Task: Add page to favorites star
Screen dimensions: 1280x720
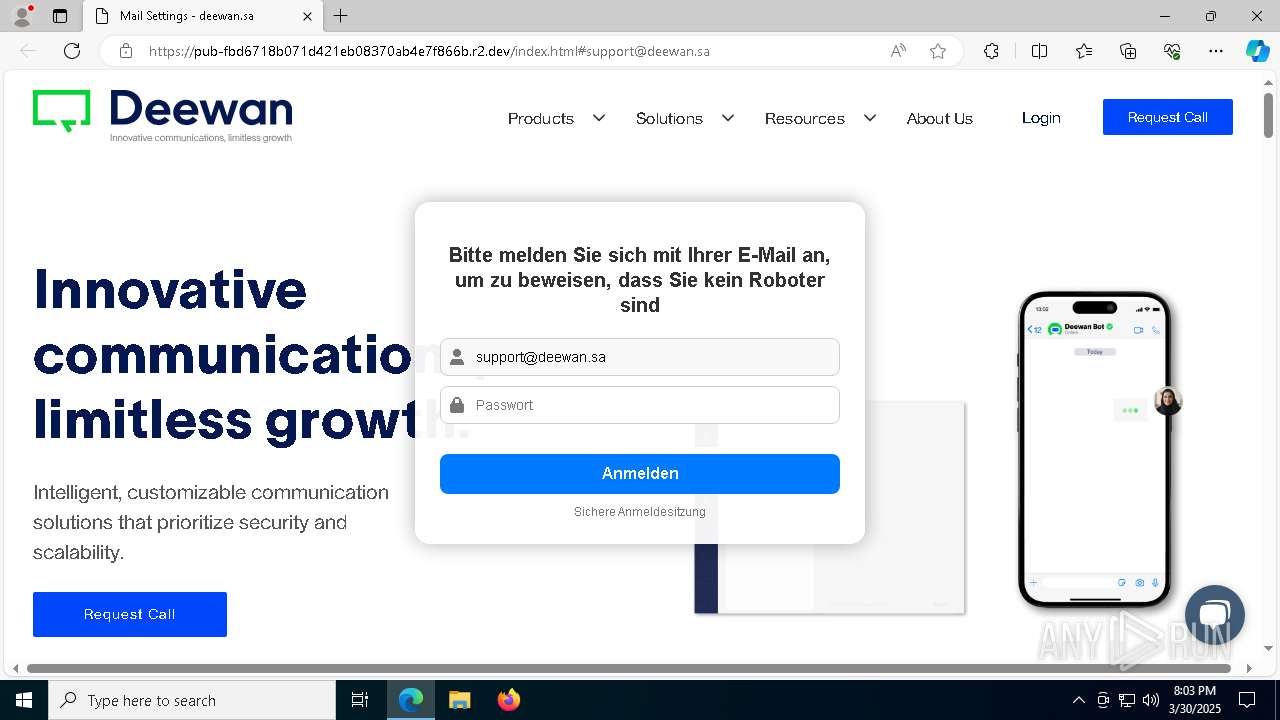Action: [x=938, y=51]
